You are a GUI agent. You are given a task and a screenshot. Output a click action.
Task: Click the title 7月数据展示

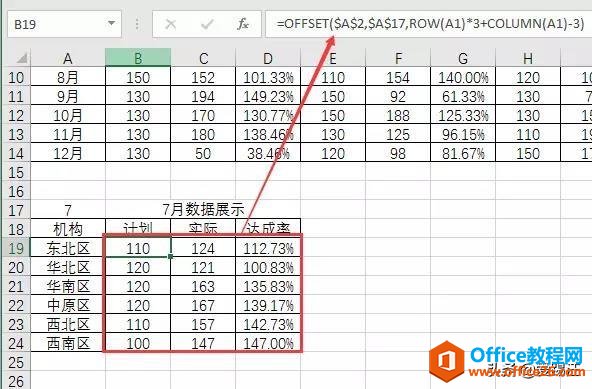203,209
